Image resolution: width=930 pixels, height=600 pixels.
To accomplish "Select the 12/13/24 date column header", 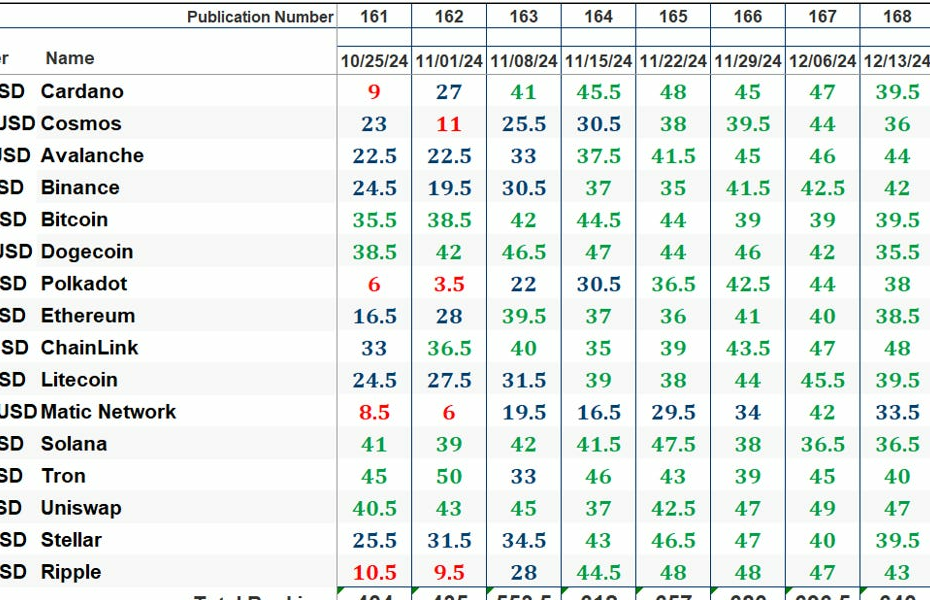I will coord(897,60).
